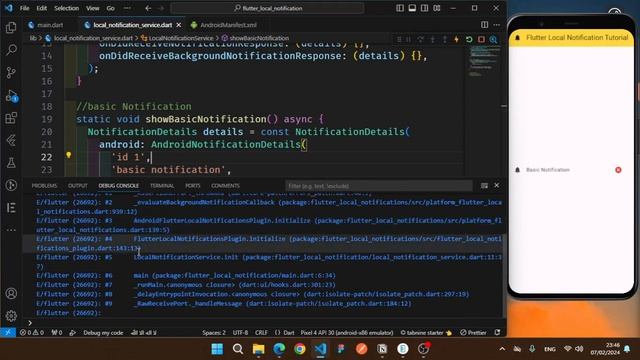Click the debug Step Into icon

(x=433, y=39)
